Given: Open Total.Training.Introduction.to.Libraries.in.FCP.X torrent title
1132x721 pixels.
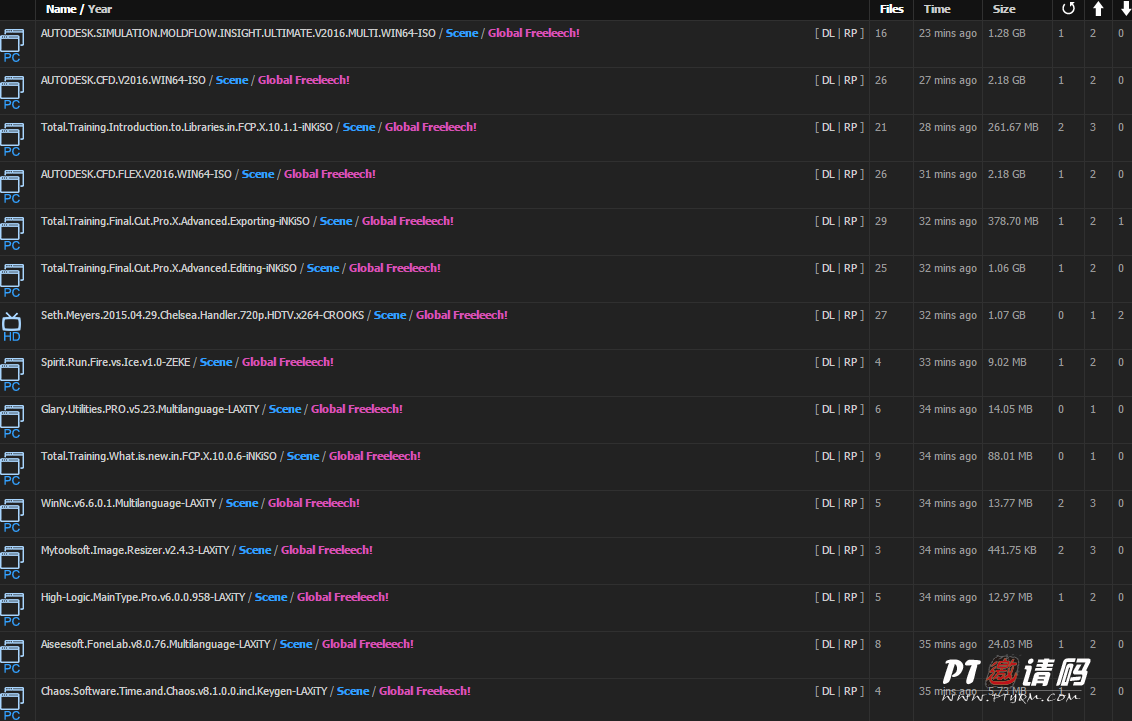Looking at the screenshot, I should pyautogui.click(x=187, y=127).
